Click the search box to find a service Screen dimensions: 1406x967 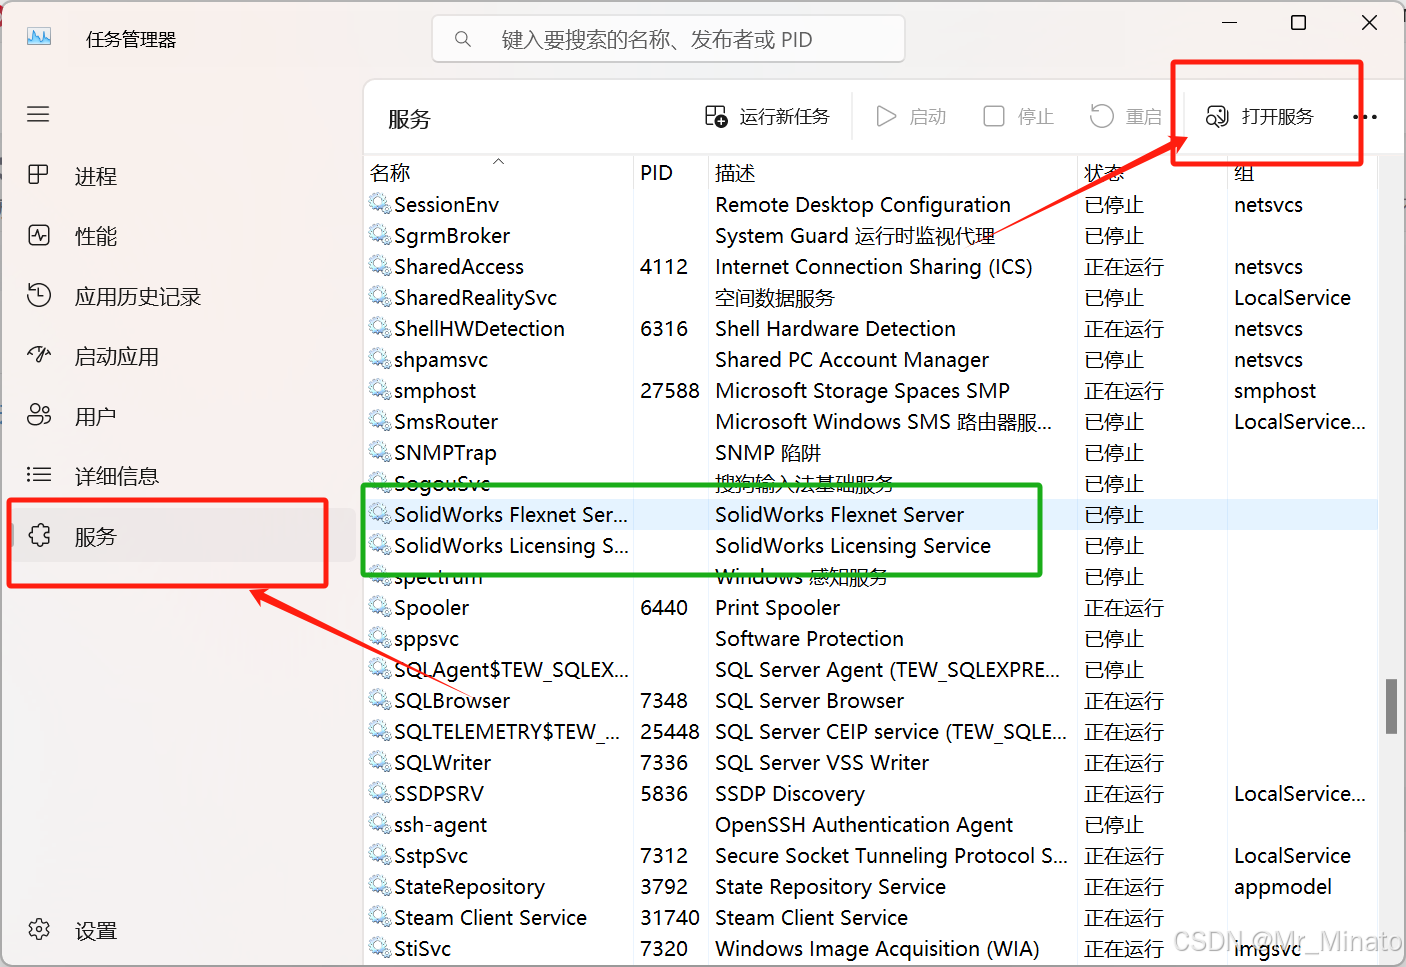coord(669,39)
